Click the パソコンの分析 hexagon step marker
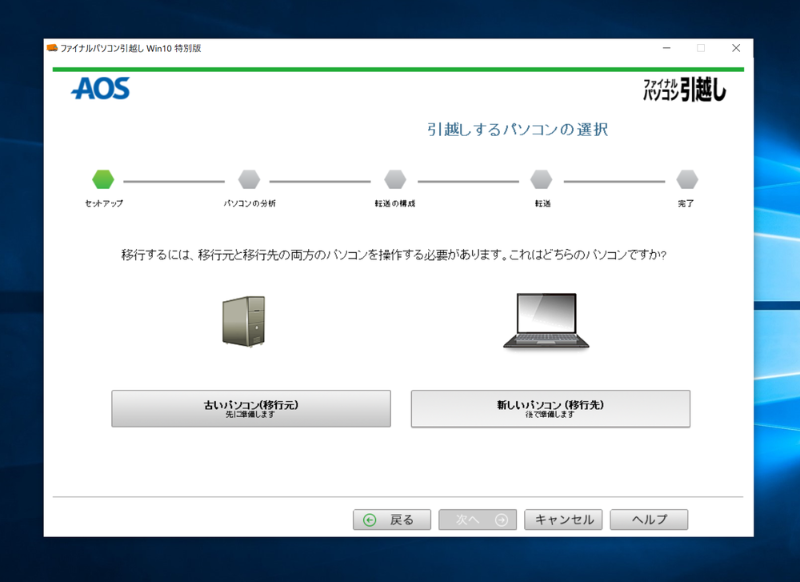 pos(249,180)
